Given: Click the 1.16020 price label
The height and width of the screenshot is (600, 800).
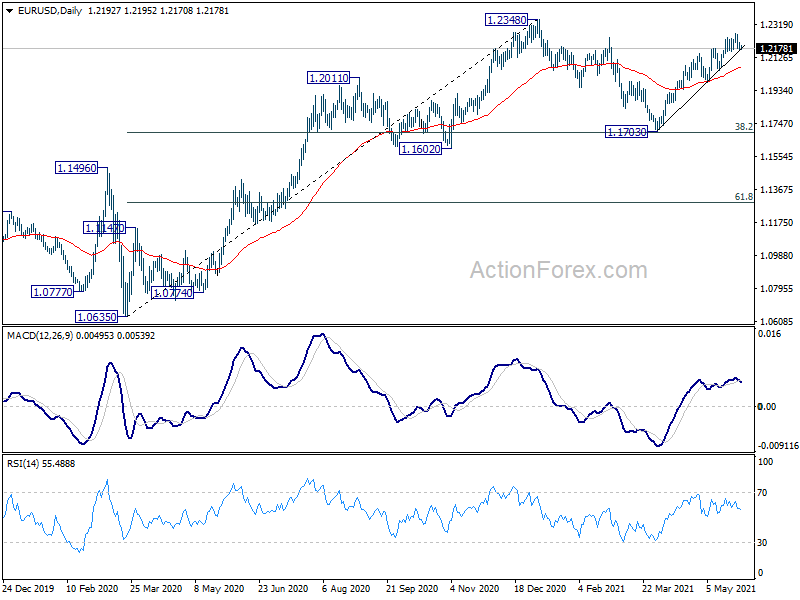Looking at the screenshot, I should click(x=420, y=149).
